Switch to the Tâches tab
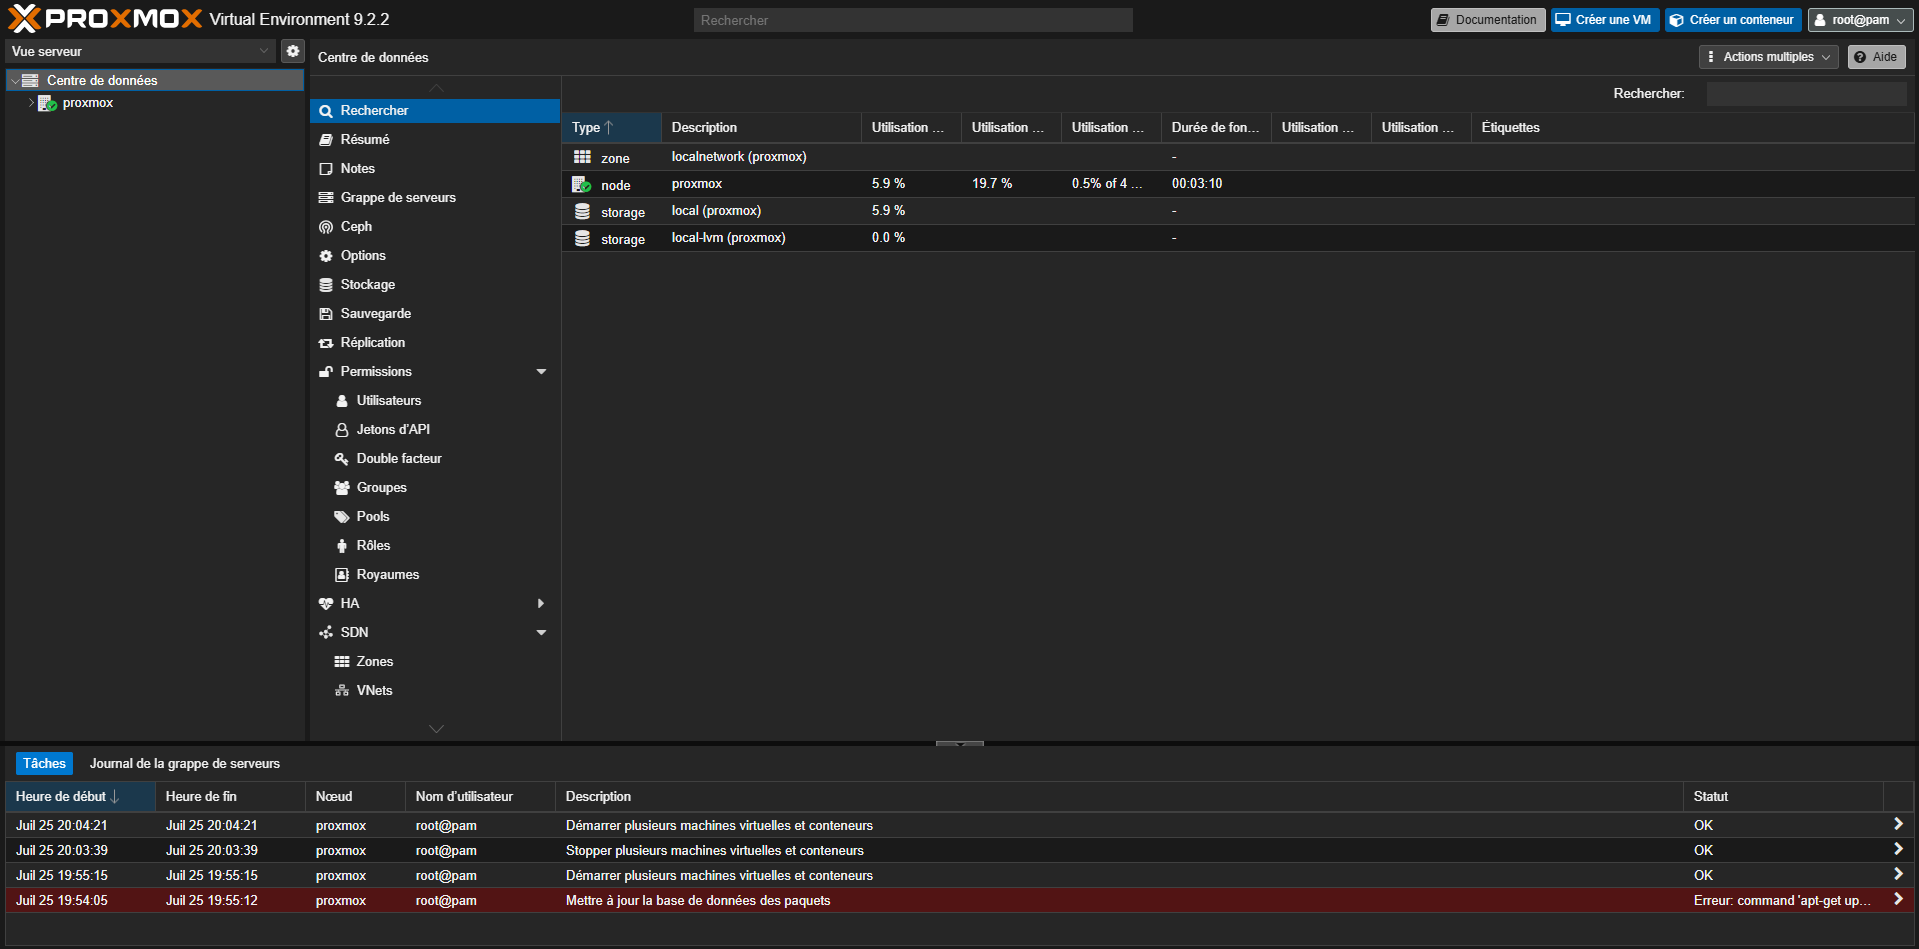 tap(44, 763)
